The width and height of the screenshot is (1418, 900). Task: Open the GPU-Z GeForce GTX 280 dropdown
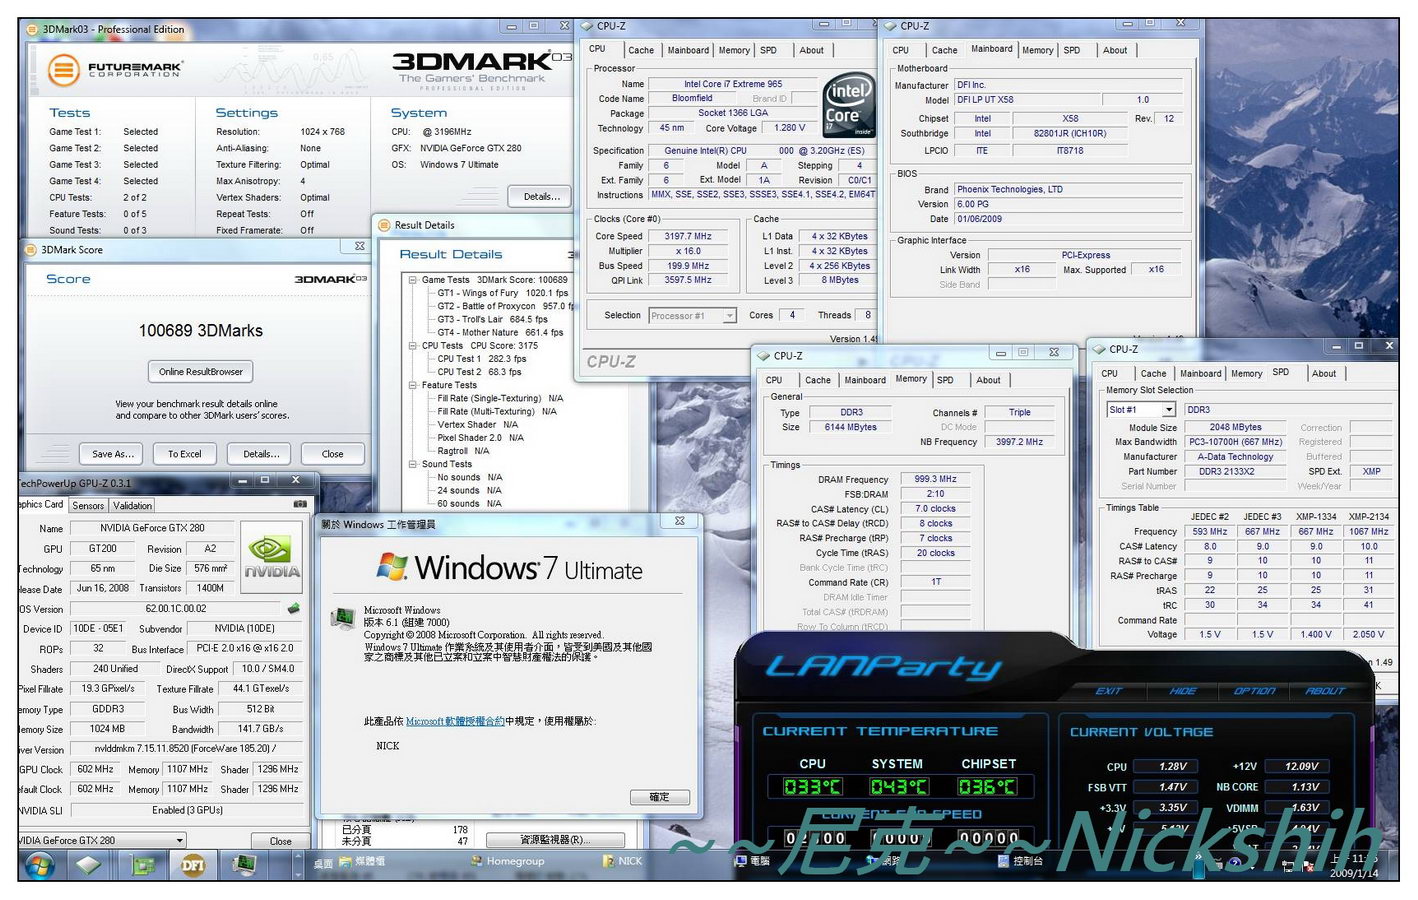(x=180, y=841)
